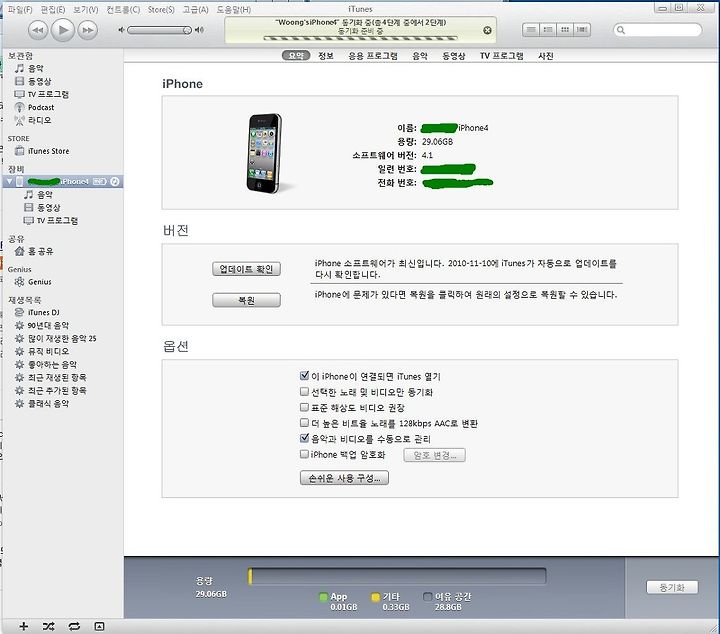Open the 고급(A) menu

tap(196, 10)
